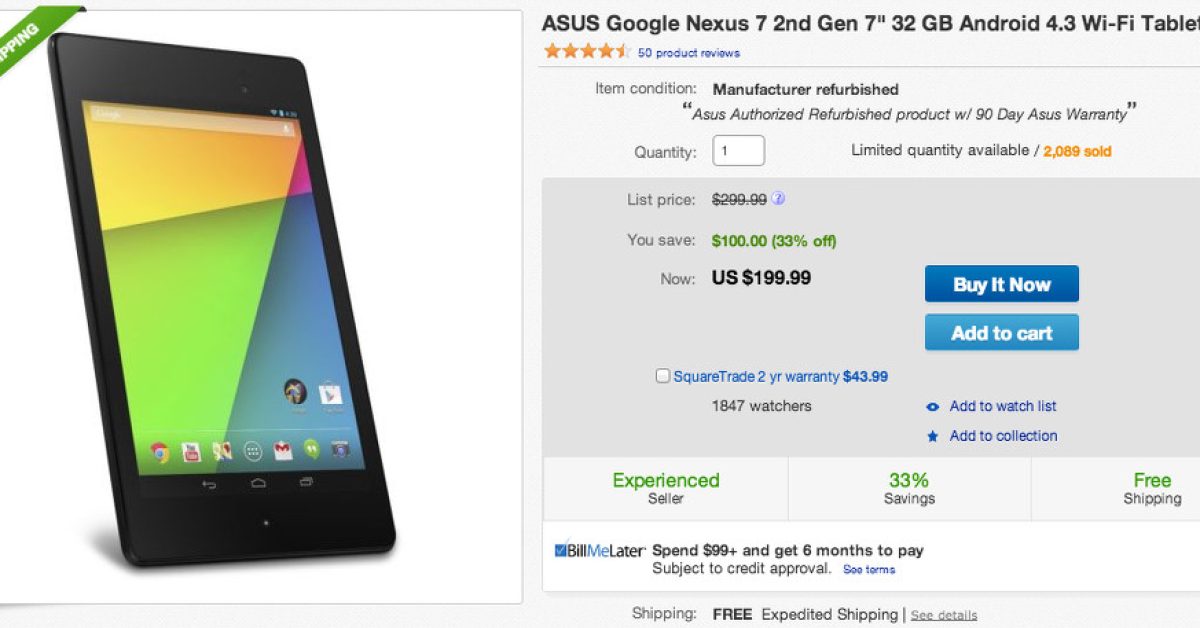Open the BillMeLater See terms link
Image resolution: width=1200 pixels, height=628 pixels.
click(x=869, y=570)
